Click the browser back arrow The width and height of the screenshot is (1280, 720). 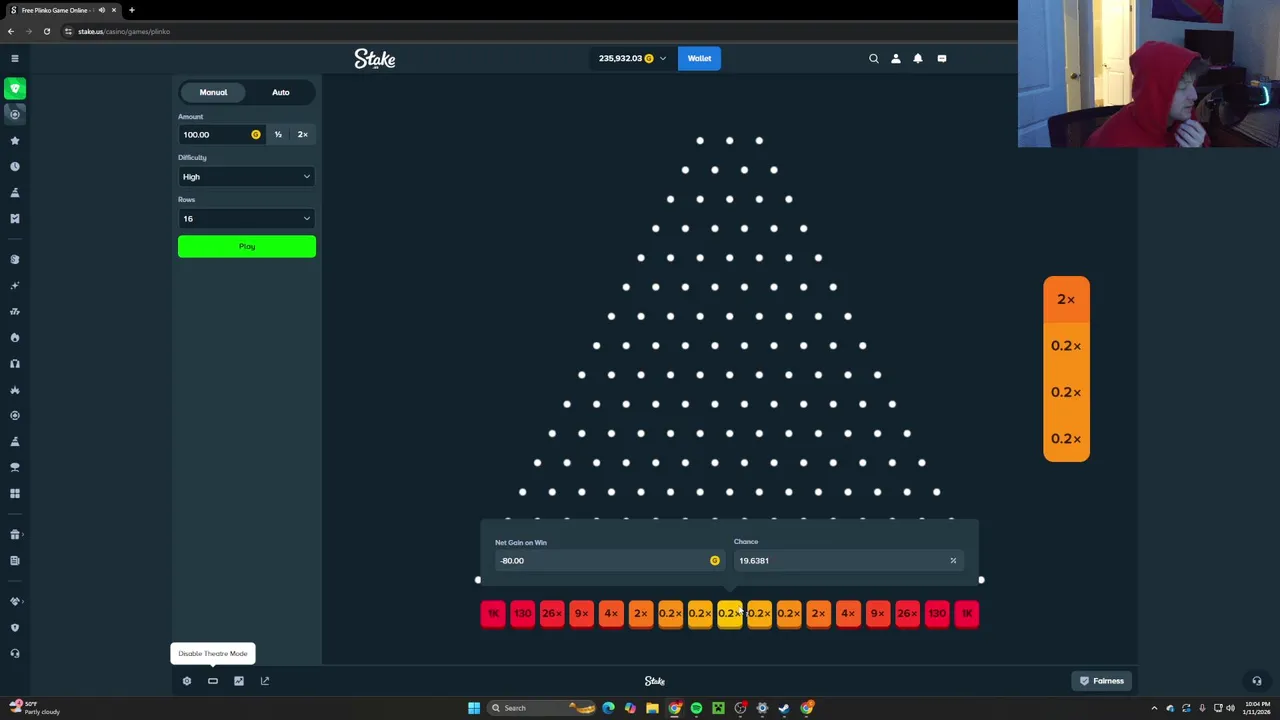pos(11,31)
